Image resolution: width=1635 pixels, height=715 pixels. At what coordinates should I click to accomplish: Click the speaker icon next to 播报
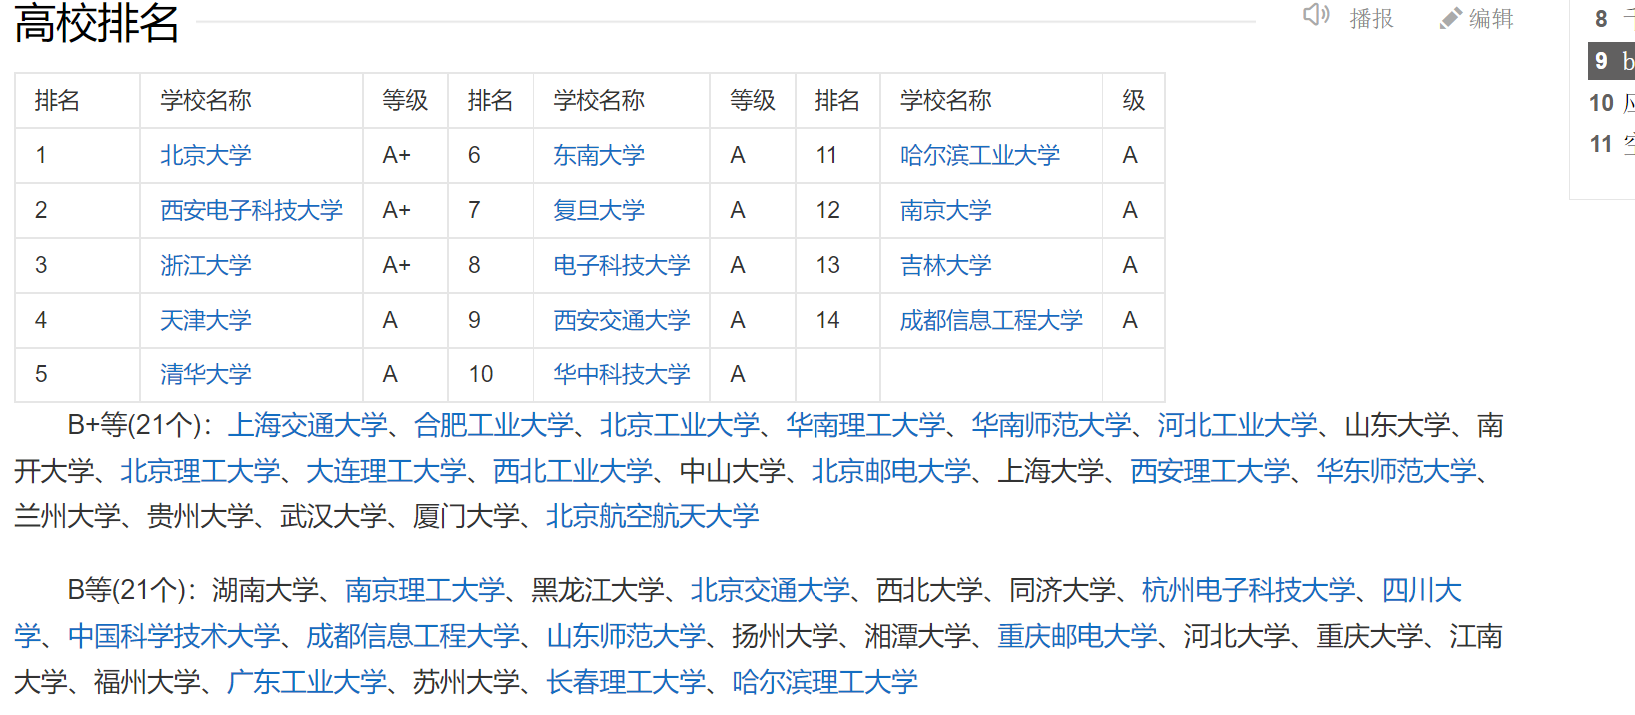coord(1316,15)
